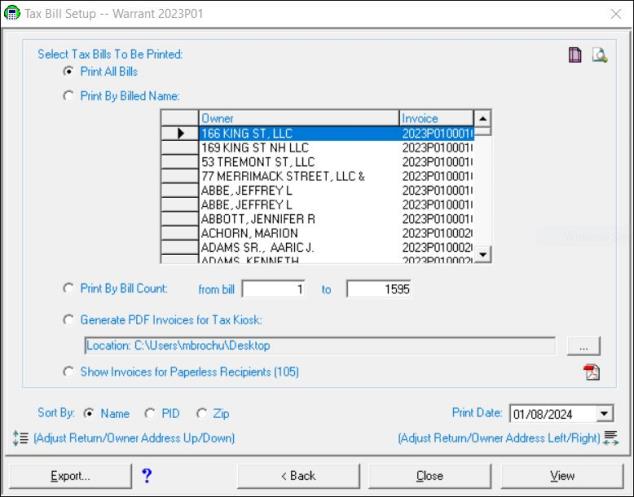Enable Generate PDF Invoices for Tax Kiosk
Viewport: 634px width, 497px height.
[x=68, y=320]
